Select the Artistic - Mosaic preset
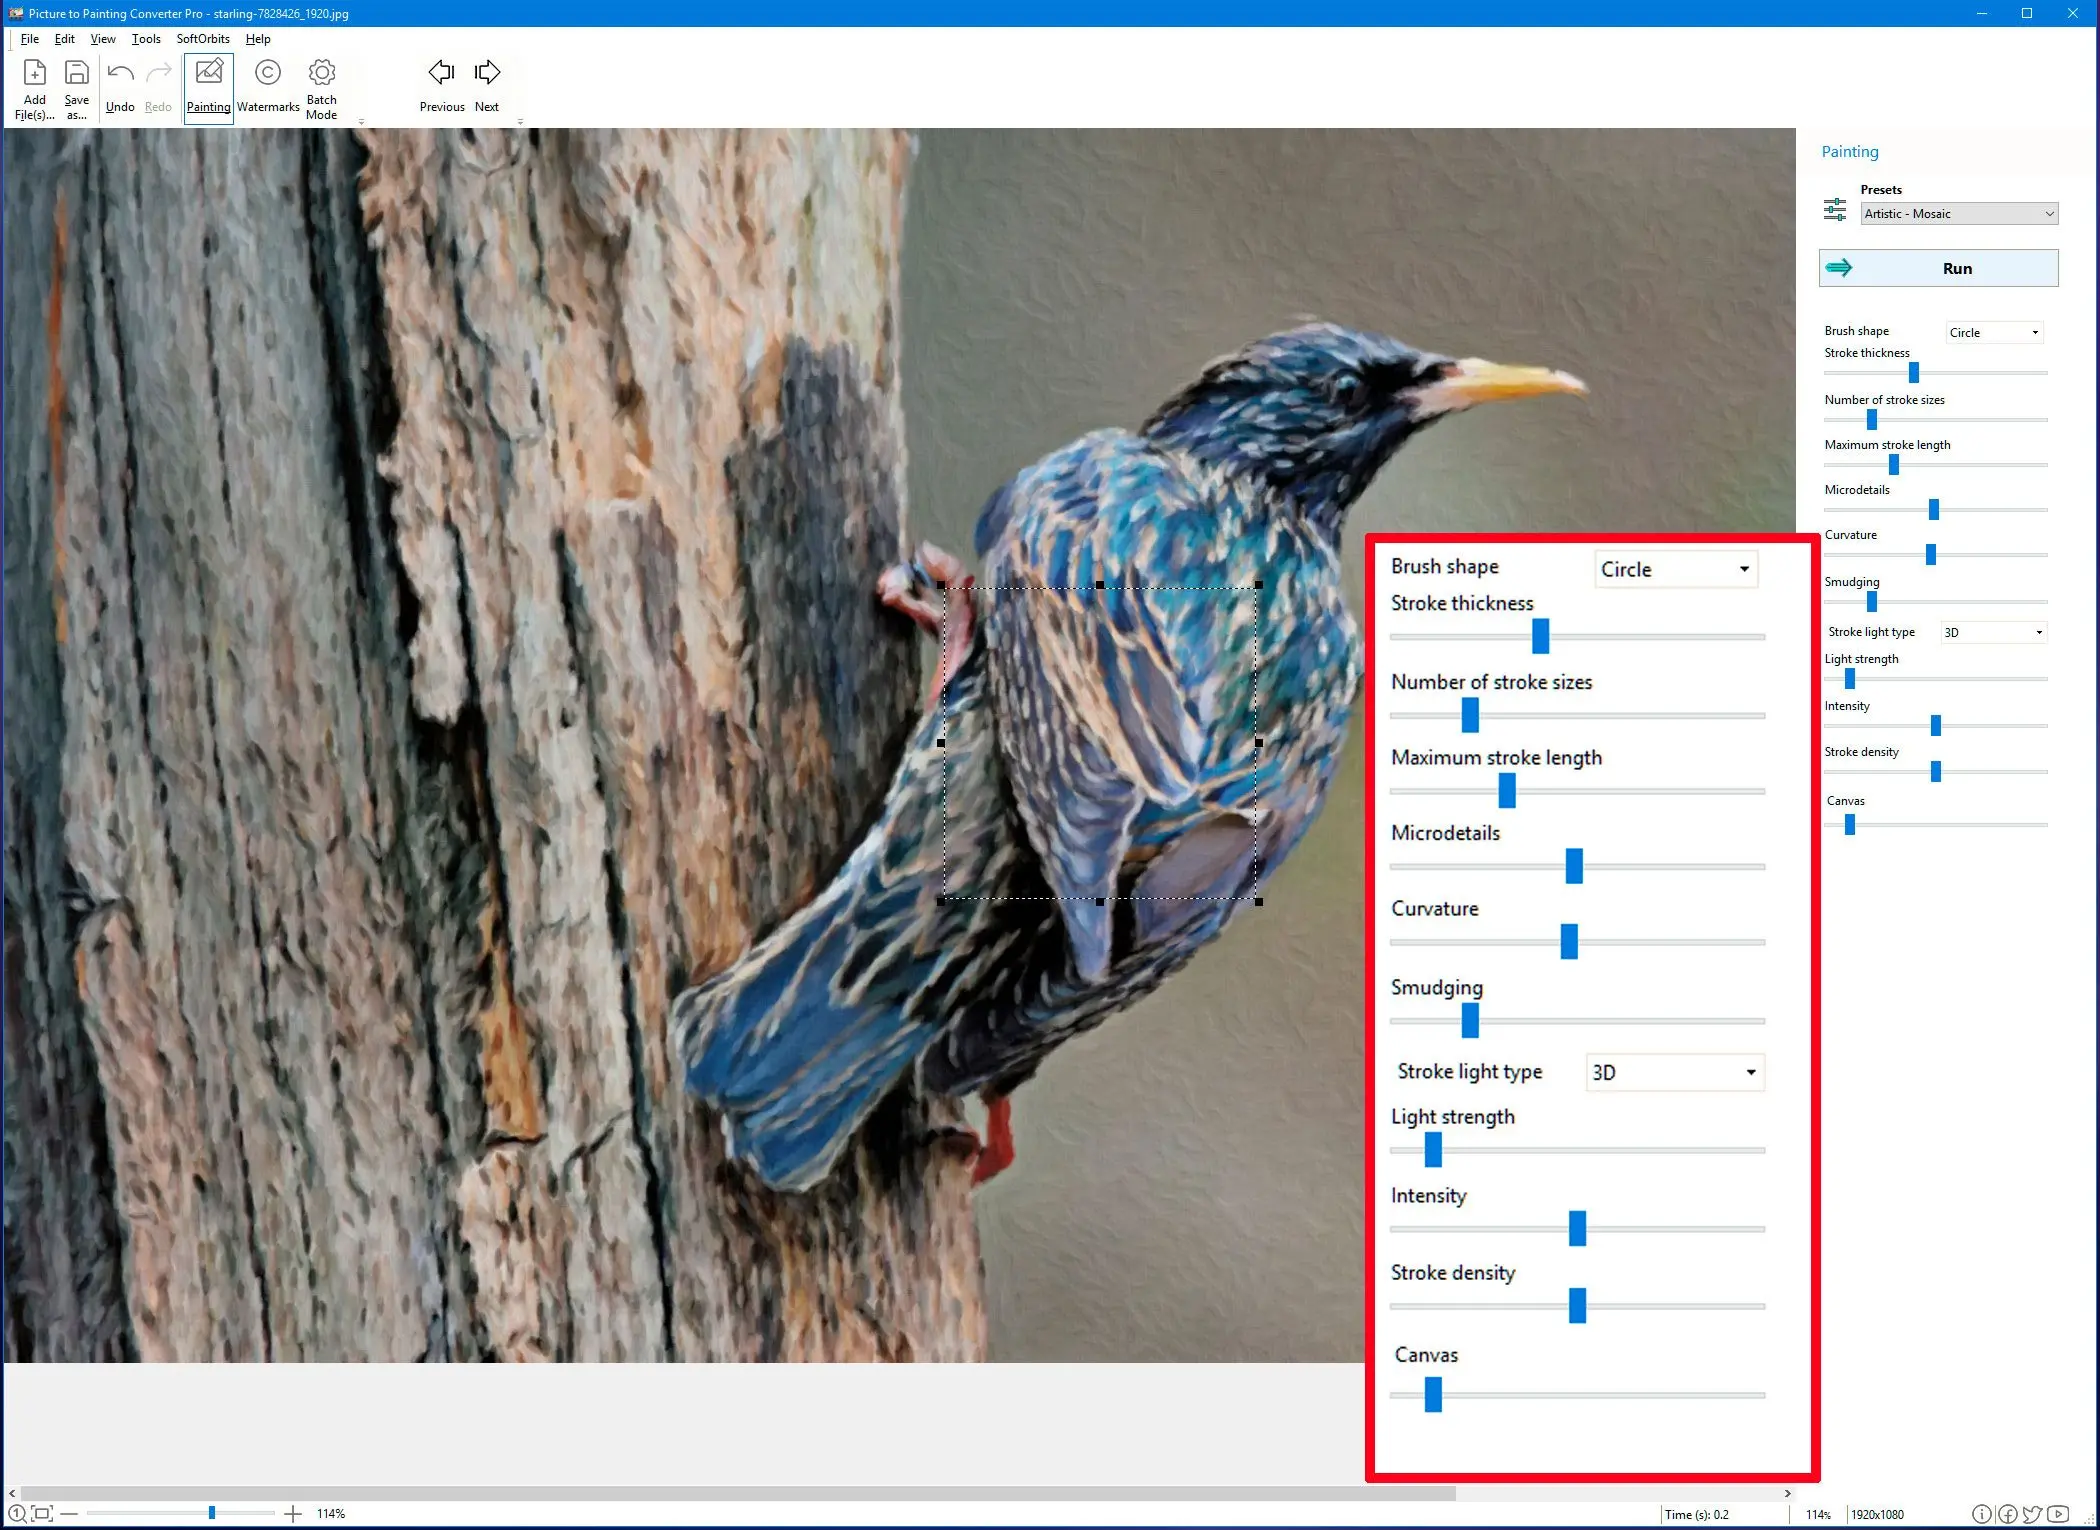Image resolution: width=2100 pixels, height=1530 pixels. pos(1955,212)
